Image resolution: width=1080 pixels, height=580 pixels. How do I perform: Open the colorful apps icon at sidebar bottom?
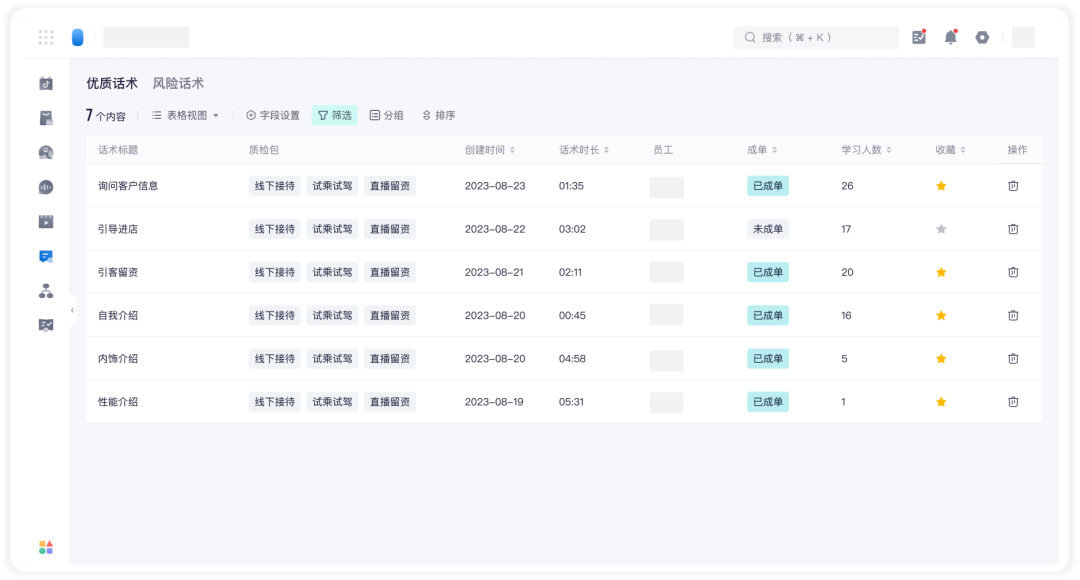pos(46,547)
